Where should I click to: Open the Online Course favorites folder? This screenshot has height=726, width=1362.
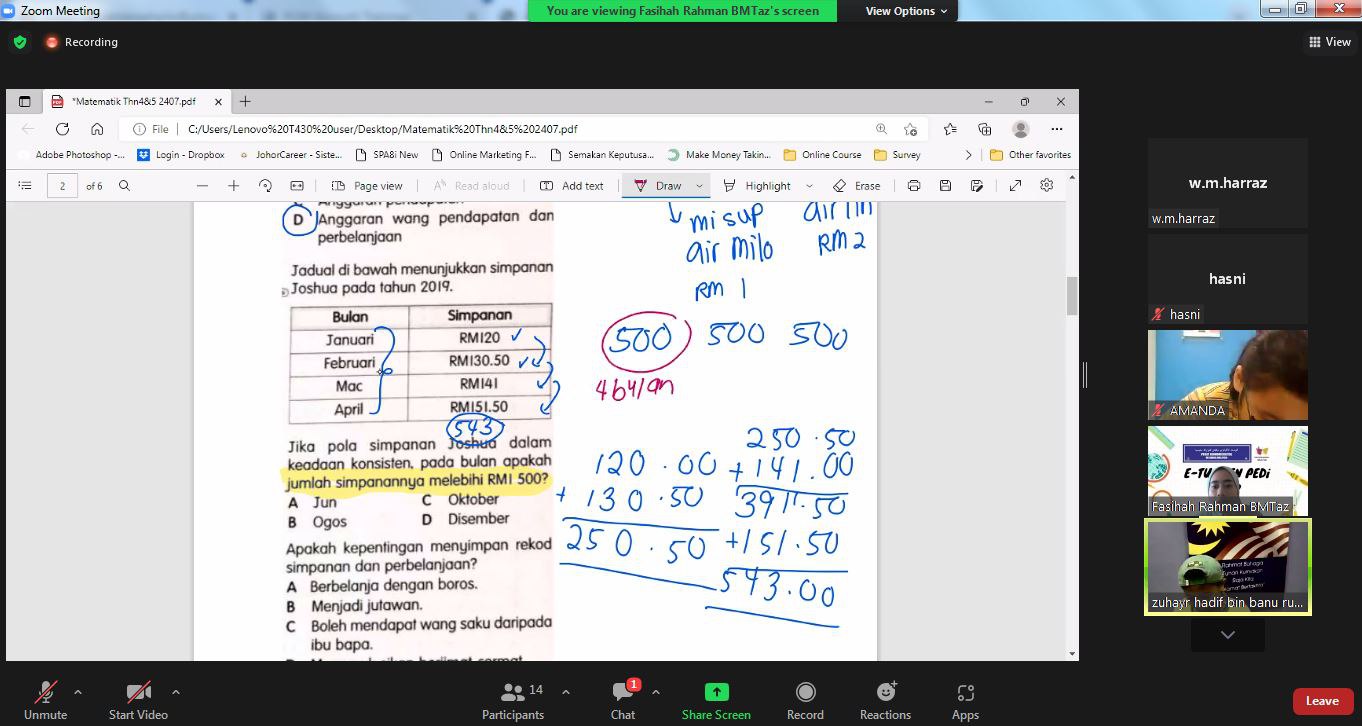(823, 155)
